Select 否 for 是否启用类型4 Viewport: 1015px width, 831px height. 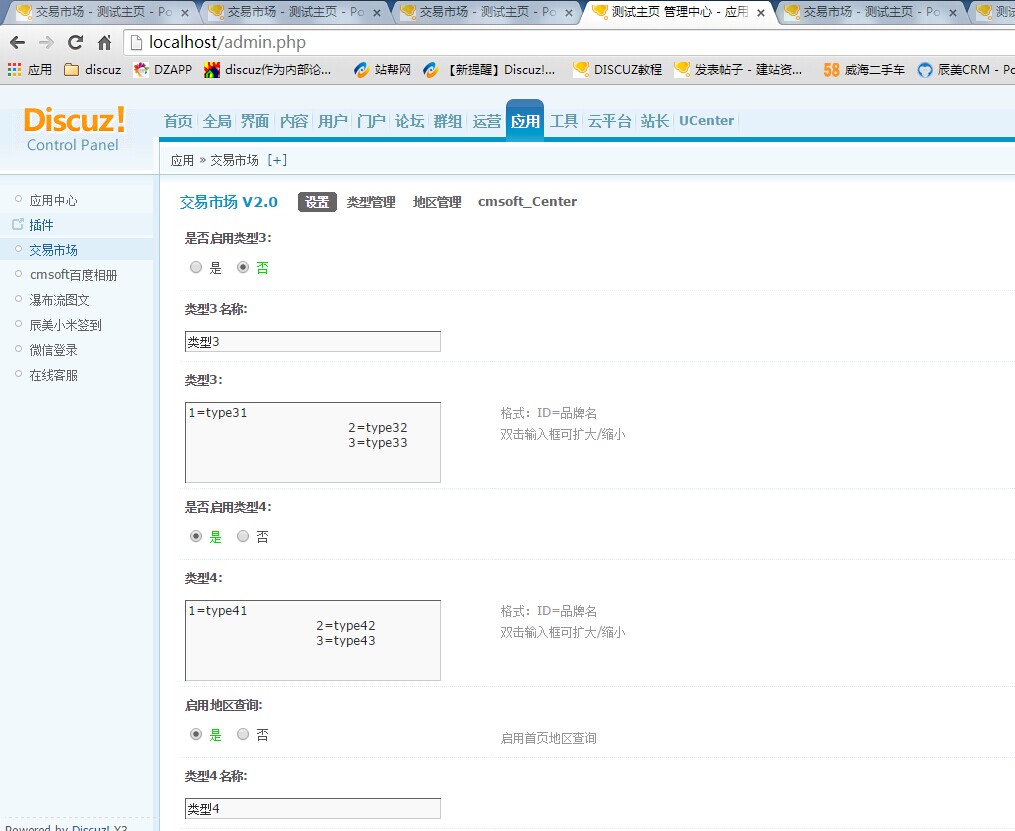click(243, 536)
